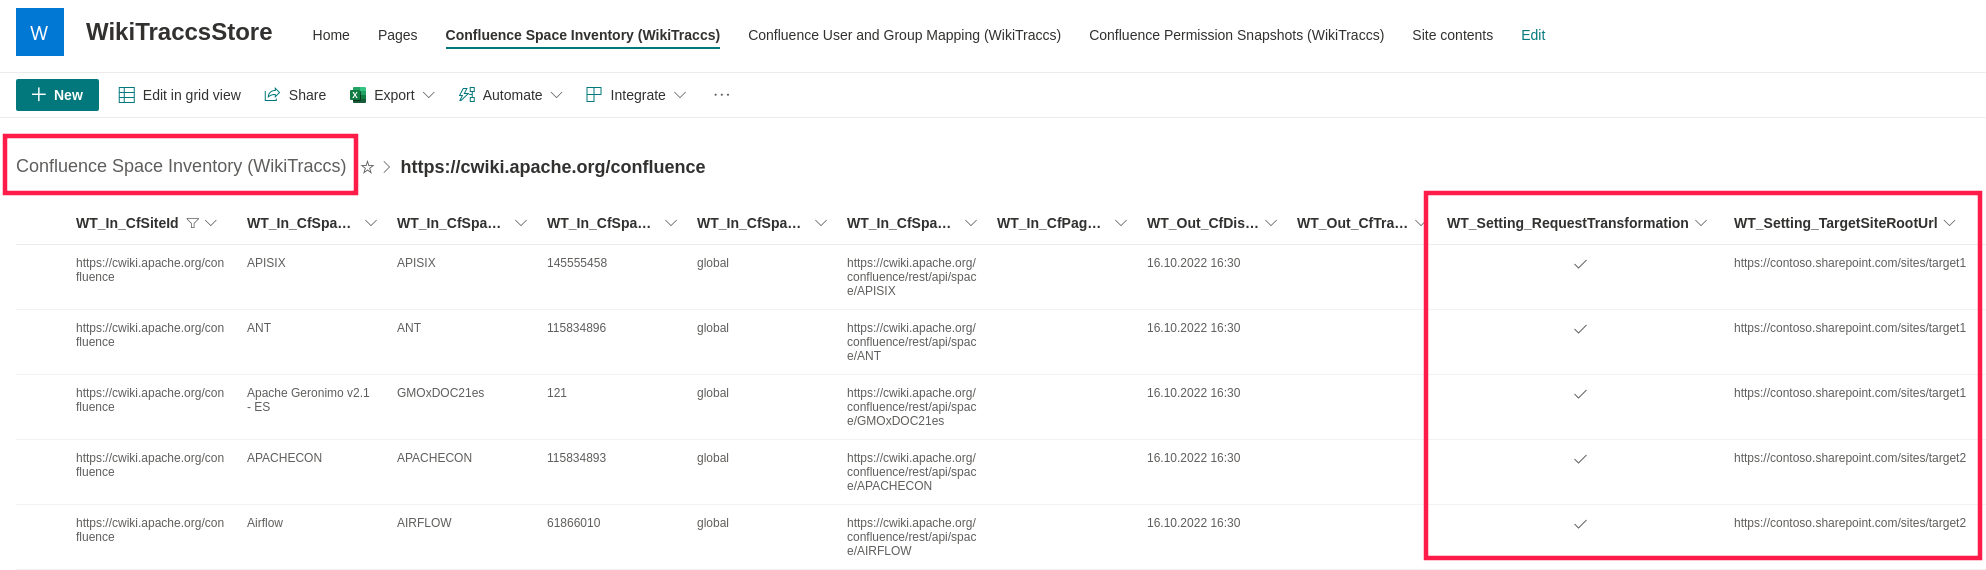Click the Excel Export icon
This screenshot has height=570, width=1986.
(x=357, y=95)
